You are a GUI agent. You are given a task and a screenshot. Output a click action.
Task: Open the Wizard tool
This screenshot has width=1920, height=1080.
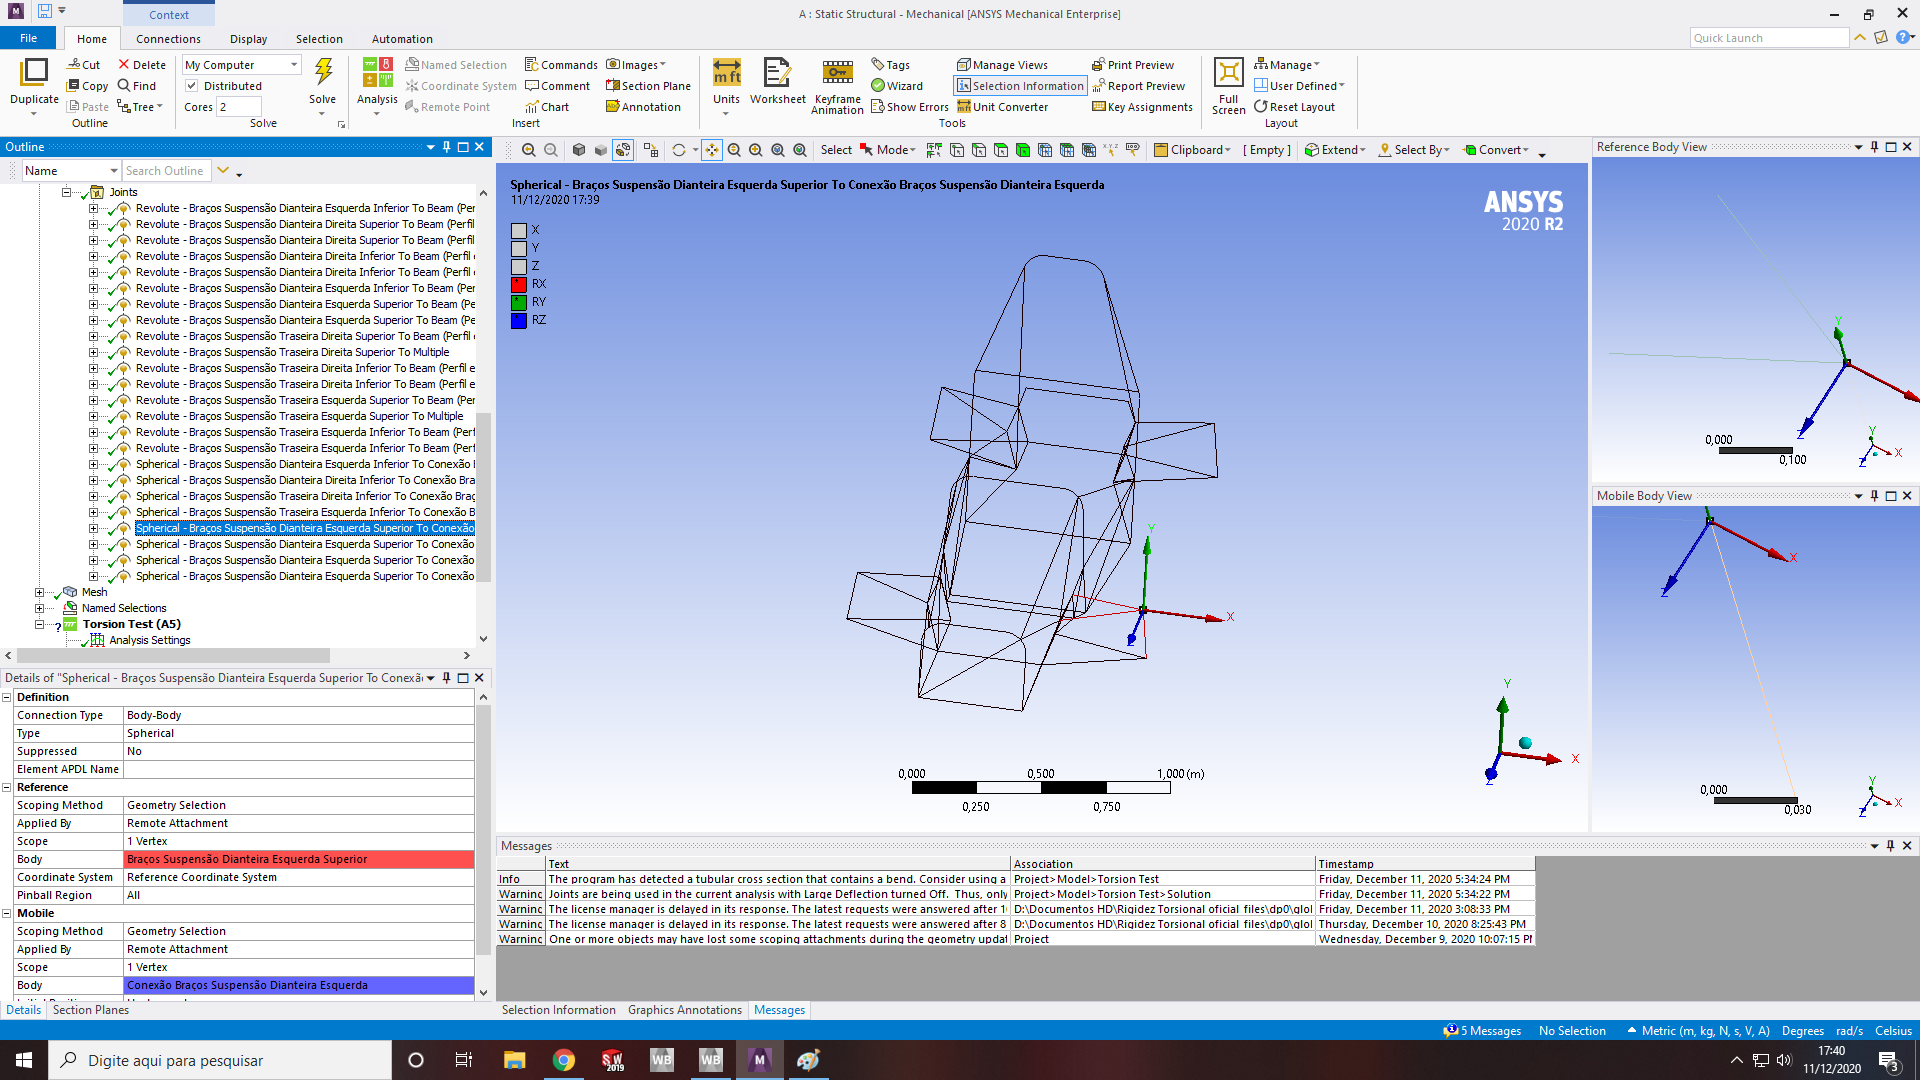[897, 86]
